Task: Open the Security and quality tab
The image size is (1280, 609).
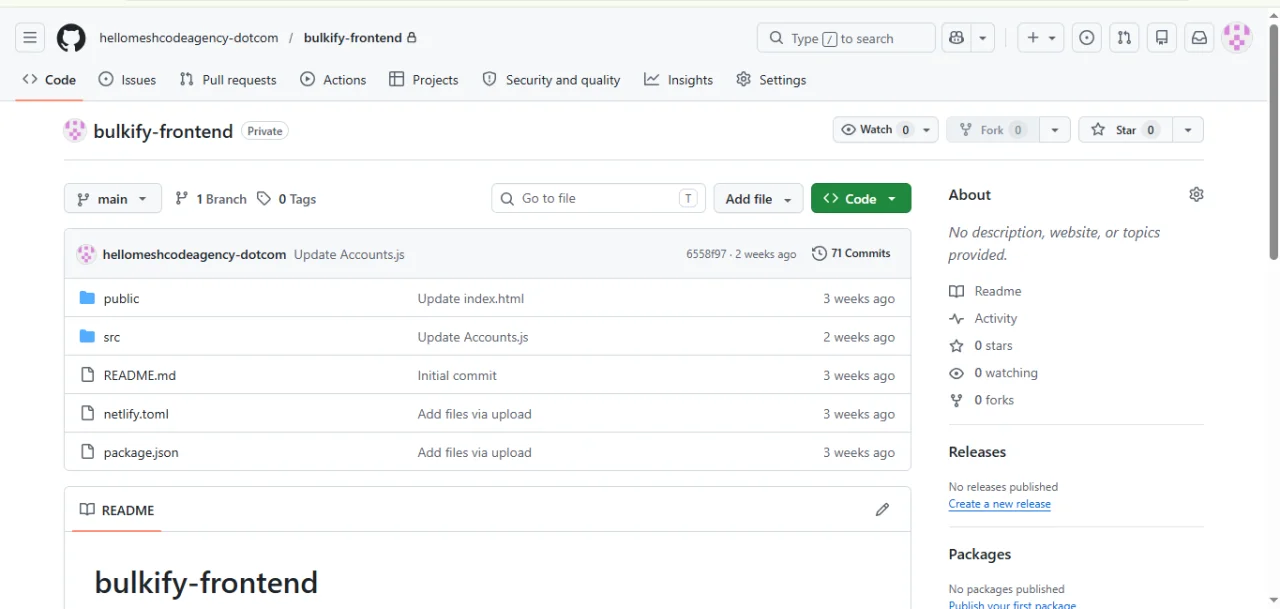Action: (x=551, y=80)
